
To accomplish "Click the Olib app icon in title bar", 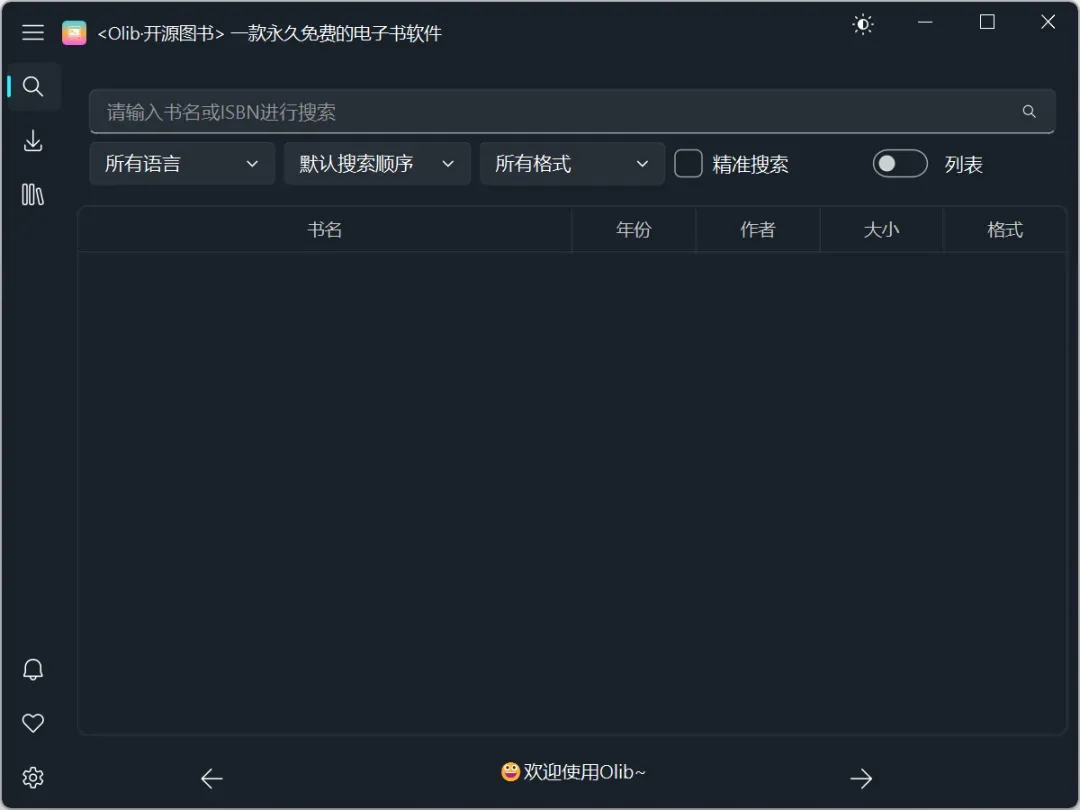I will point(73,31).
